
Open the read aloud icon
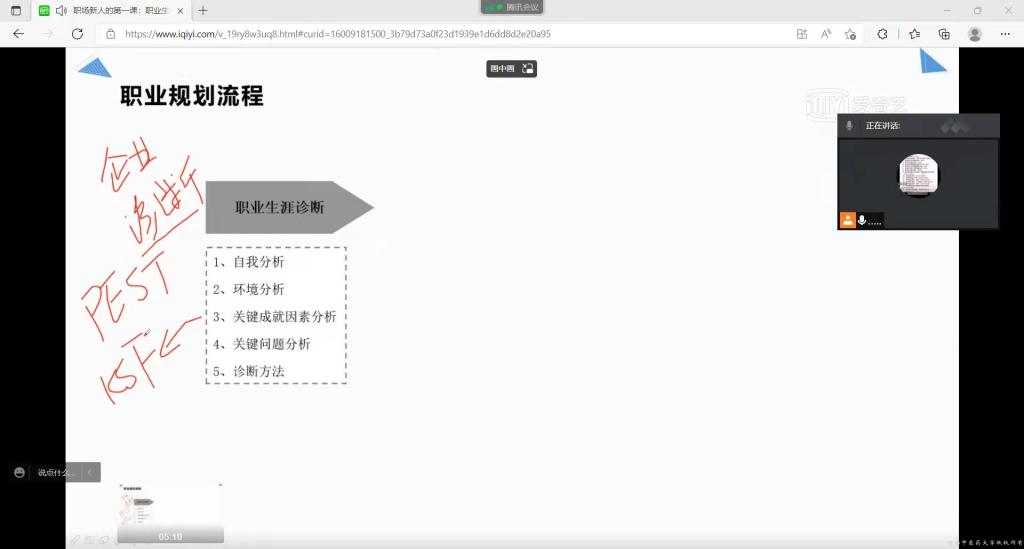click(826, 33)
